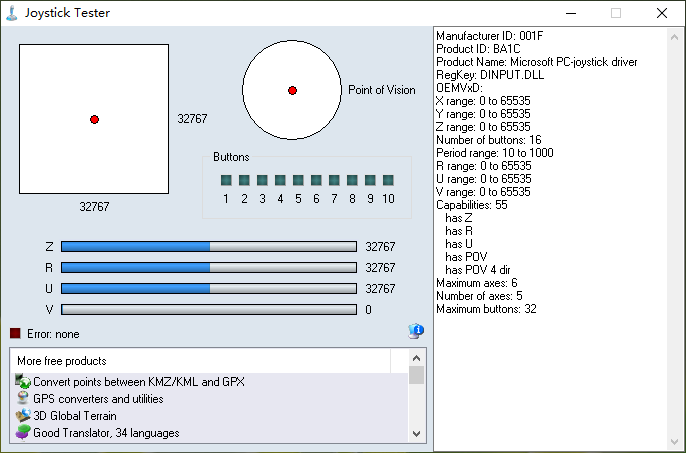Click the GPS converters and utilities icon
The width and height of the screenshot is (686, 453).
coord(23,399)
